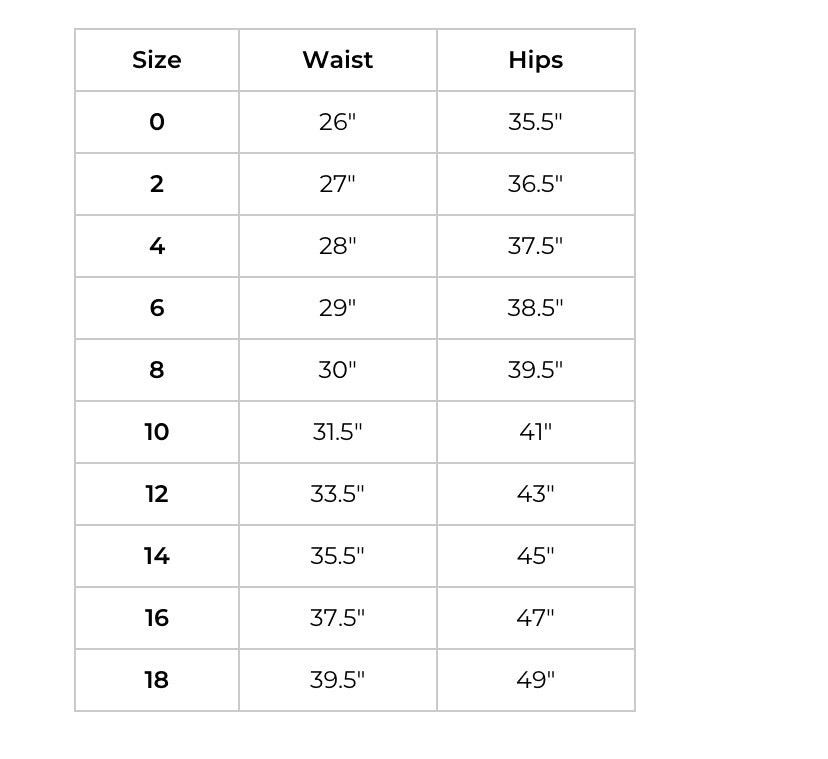Screen dimensions: 828x759
Task: Click the 49" hips measurement
Action: click(535, 680)
